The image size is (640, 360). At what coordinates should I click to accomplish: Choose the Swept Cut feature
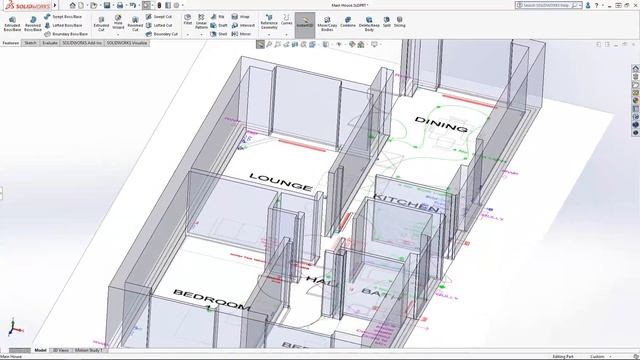tap(159, 17)
